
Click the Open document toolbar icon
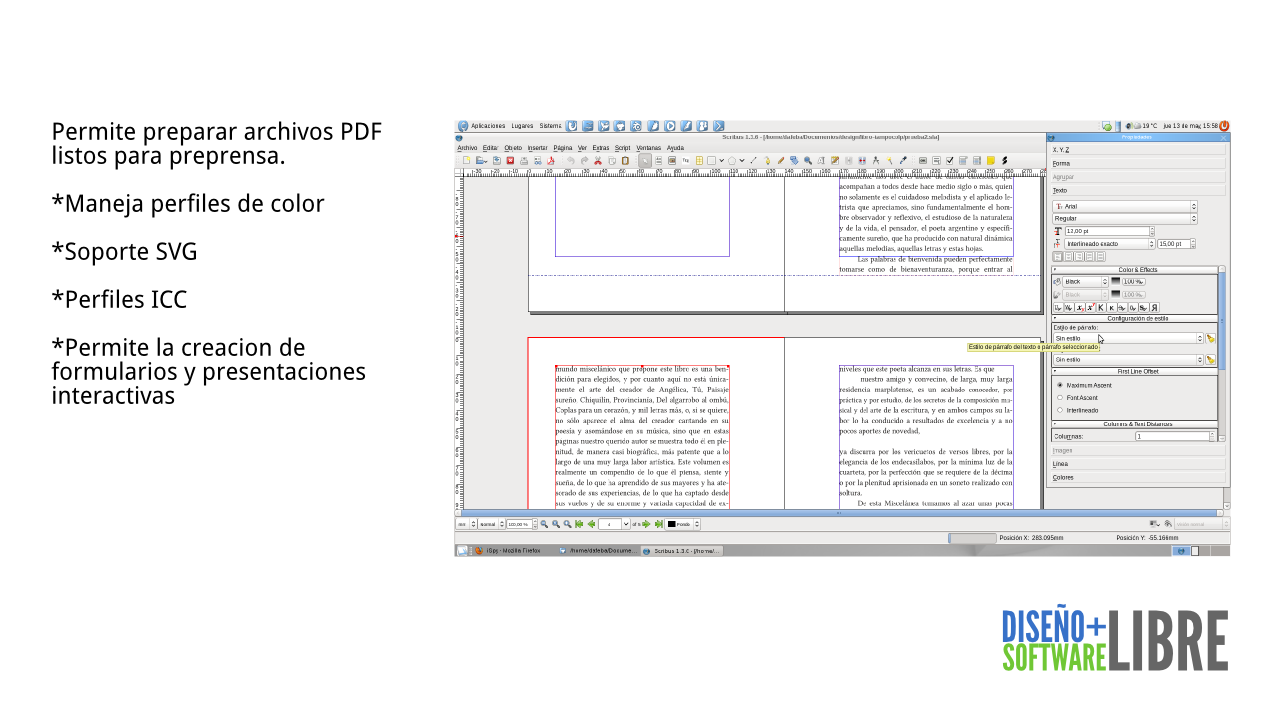(x=480, y=160)
